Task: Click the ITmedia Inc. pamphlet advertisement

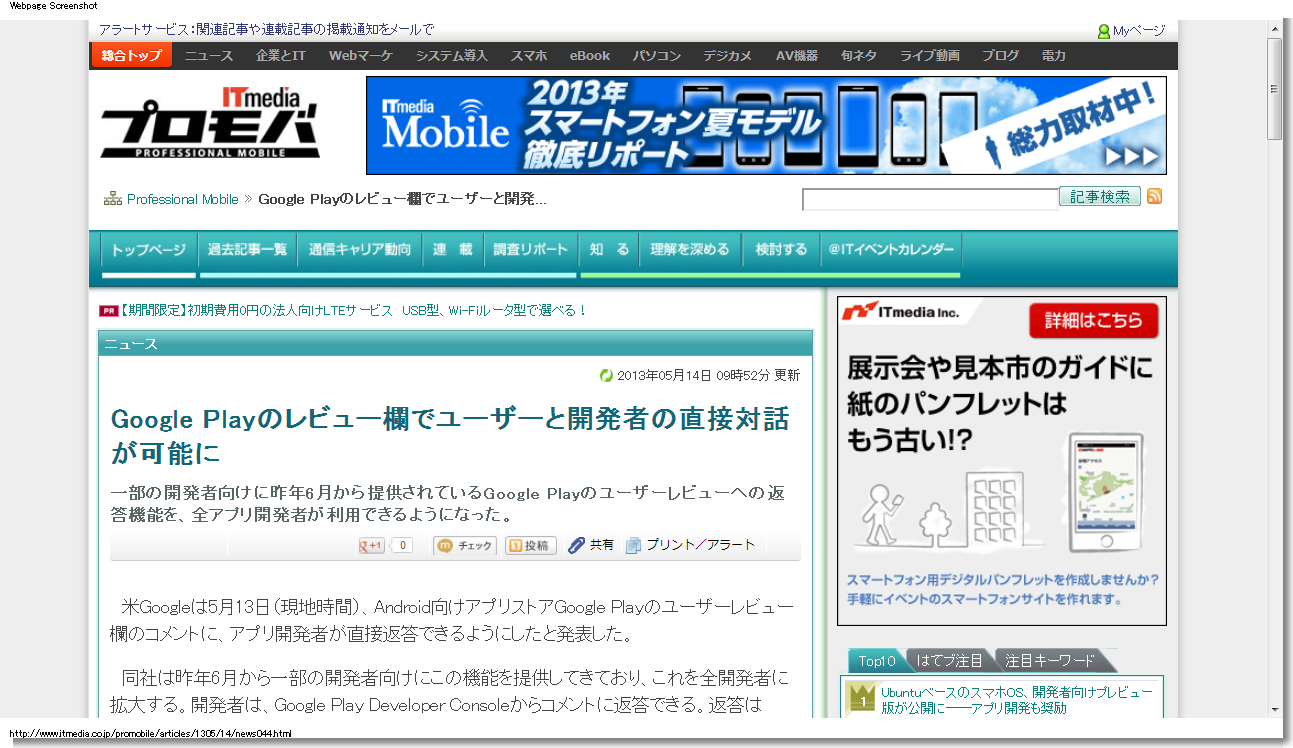Action: [1002, 461]
